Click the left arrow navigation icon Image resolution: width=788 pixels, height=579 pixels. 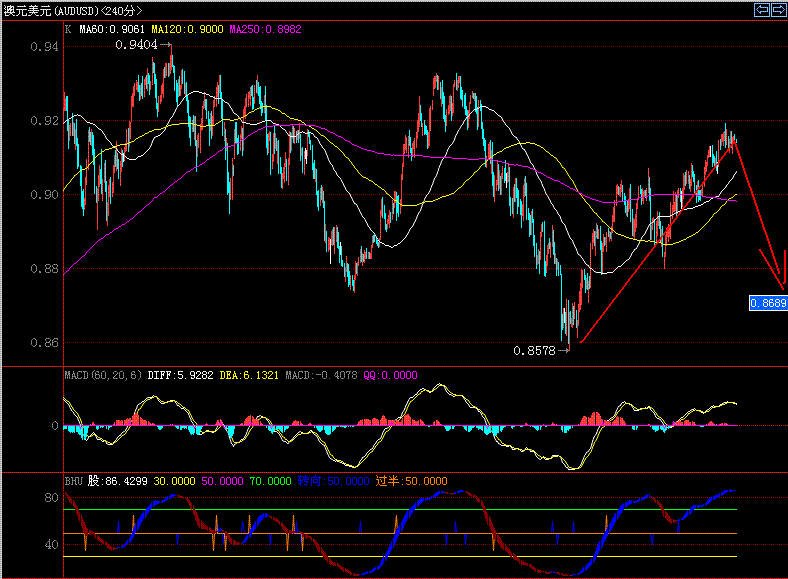pos(762,10)
